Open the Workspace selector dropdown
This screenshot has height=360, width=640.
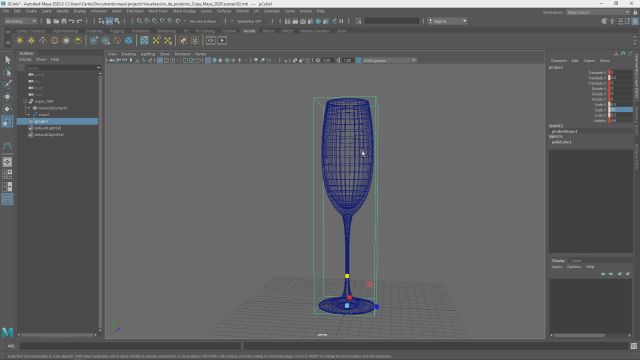tap(598, 12)
